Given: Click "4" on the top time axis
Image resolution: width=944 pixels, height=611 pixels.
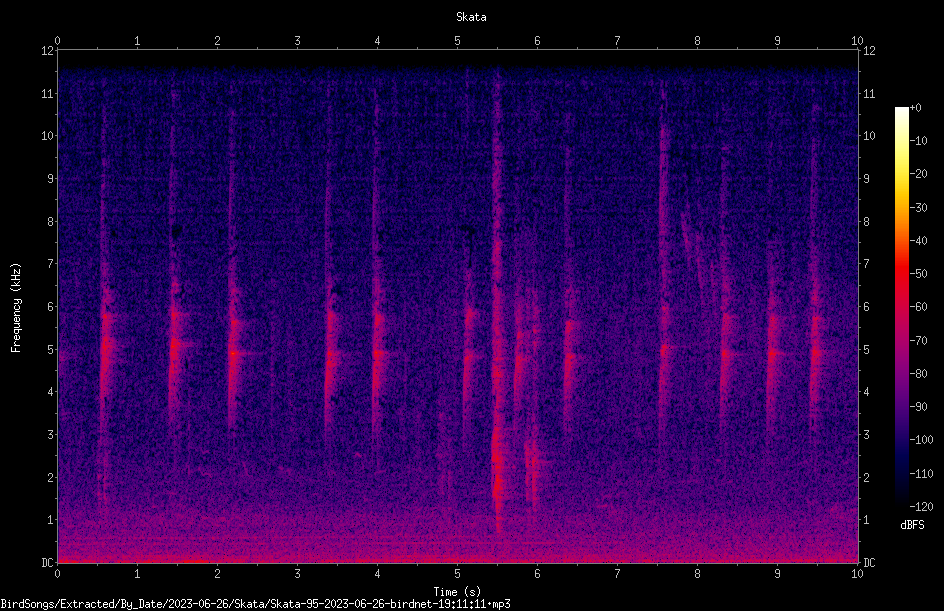Looking at the screenshot, I should [x=377, y=41].
